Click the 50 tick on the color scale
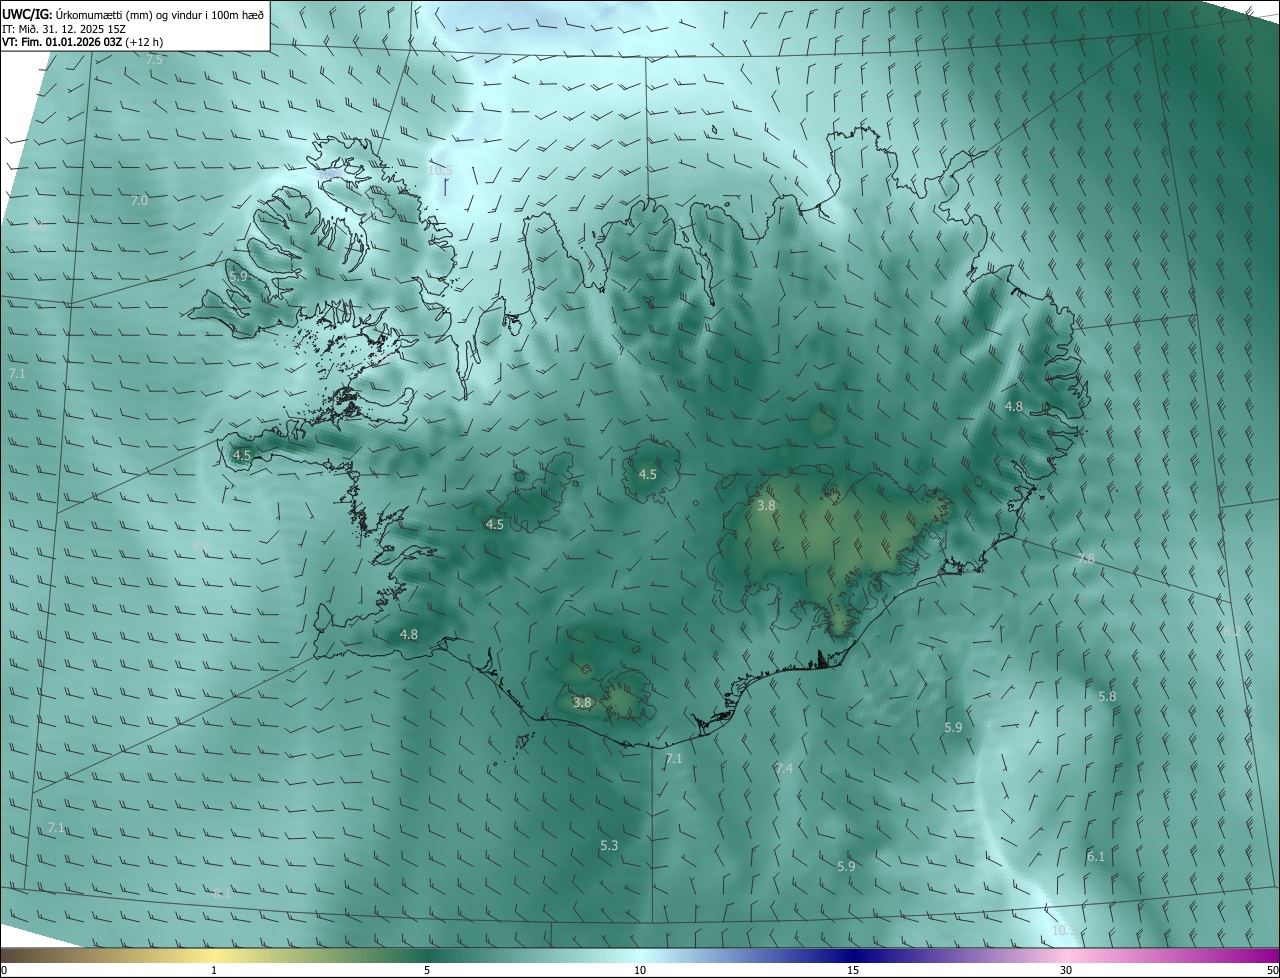 (x=1272, y=970)
